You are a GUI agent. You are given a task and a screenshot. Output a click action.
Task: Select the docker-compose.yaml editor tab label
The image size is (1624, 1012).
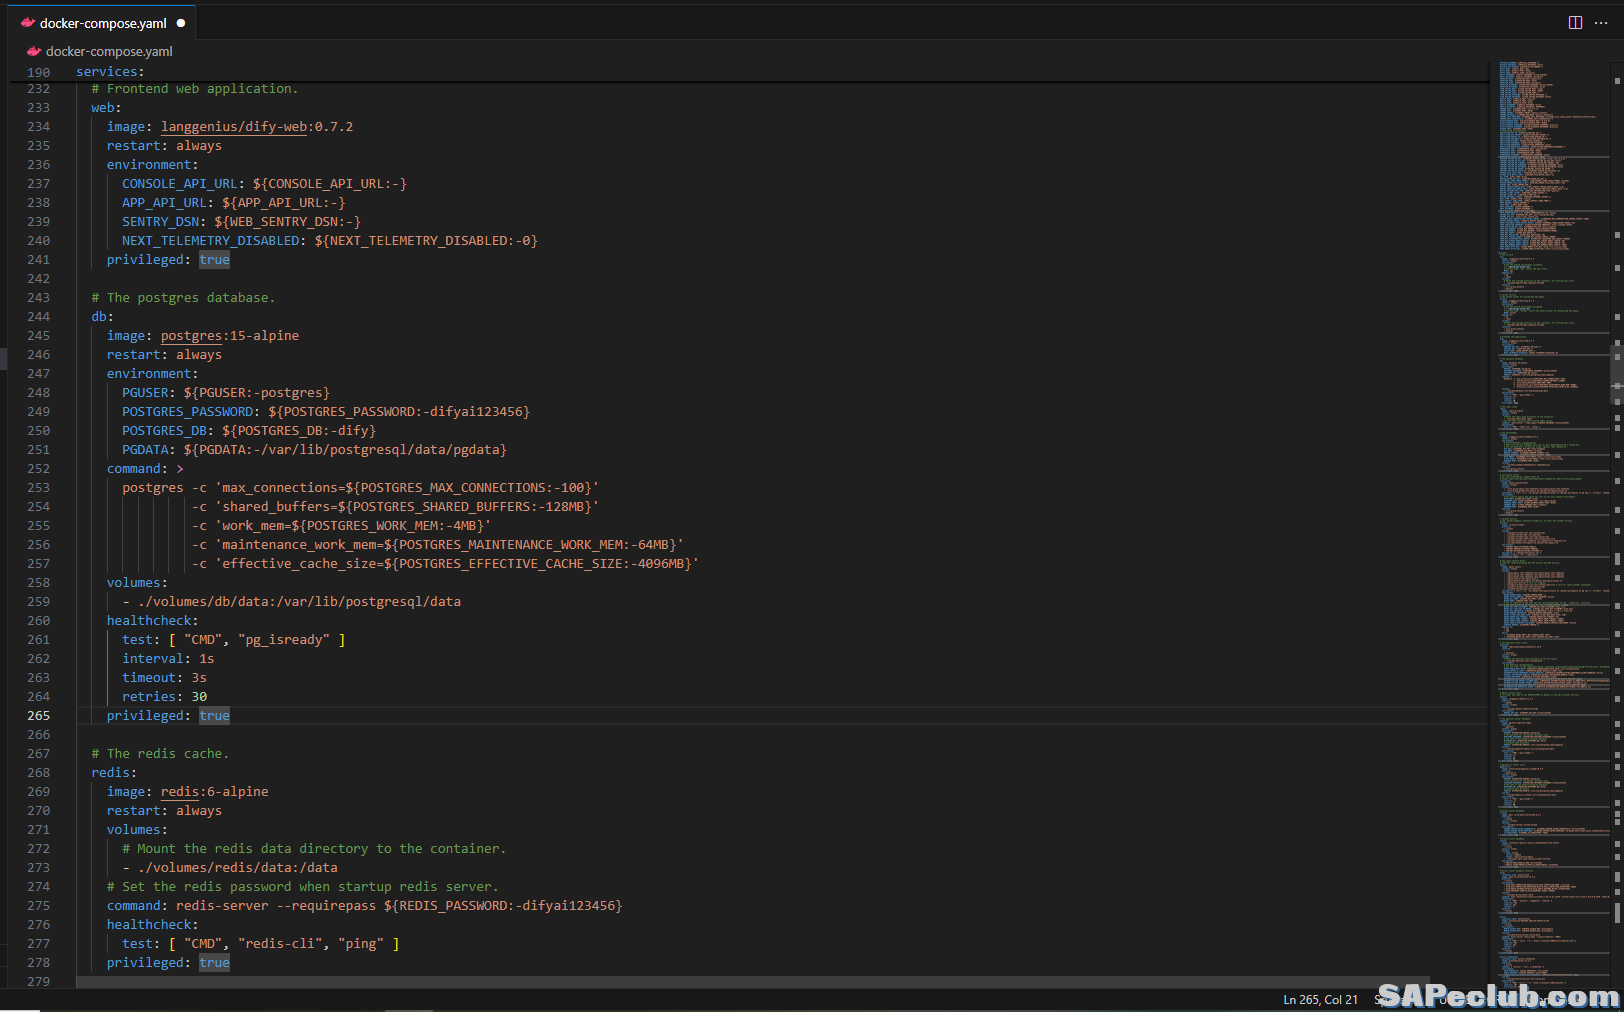[x=103, y=23]
